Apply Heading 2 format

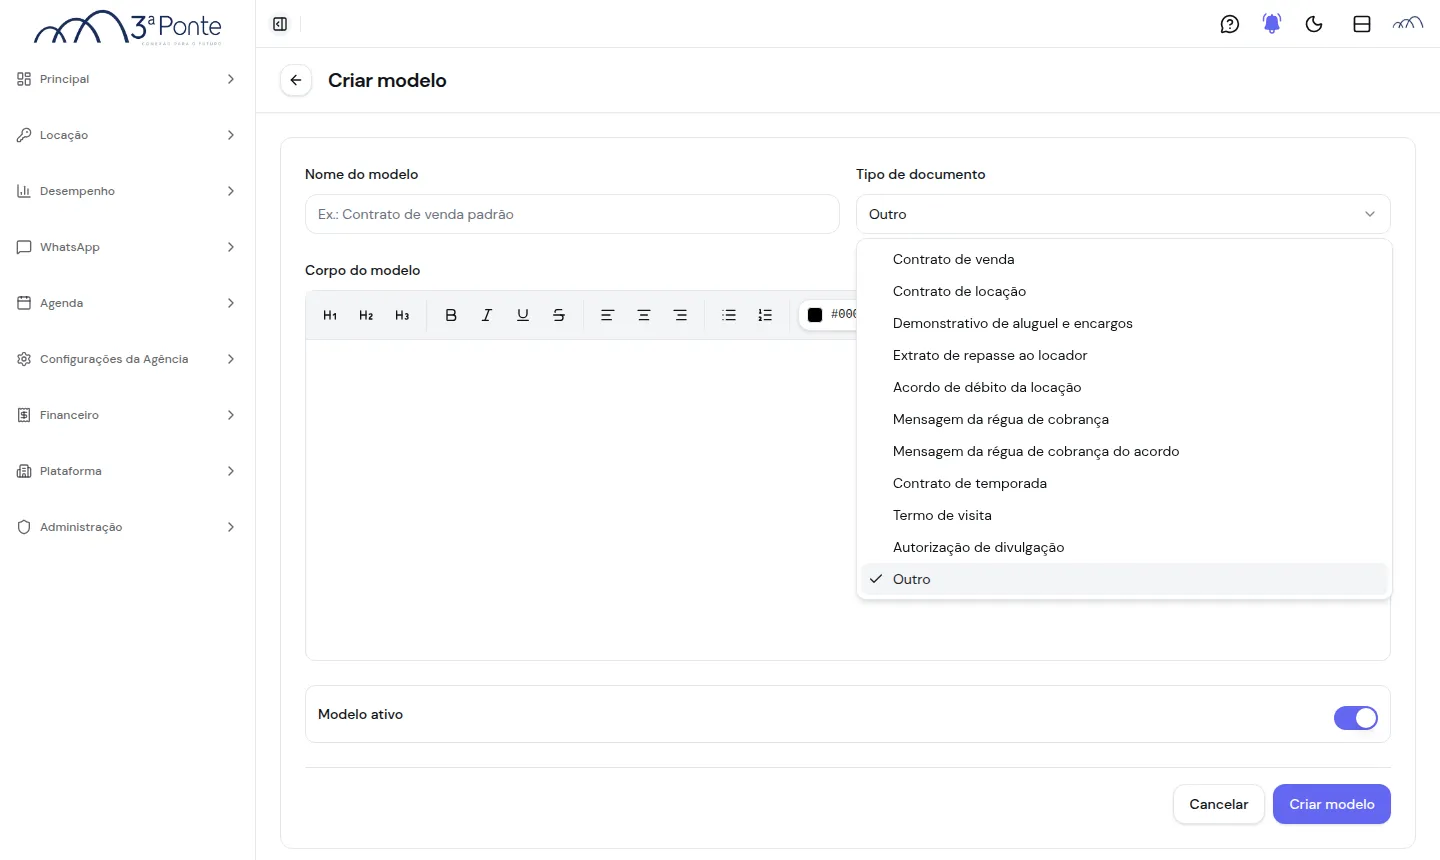pos(366,315)
